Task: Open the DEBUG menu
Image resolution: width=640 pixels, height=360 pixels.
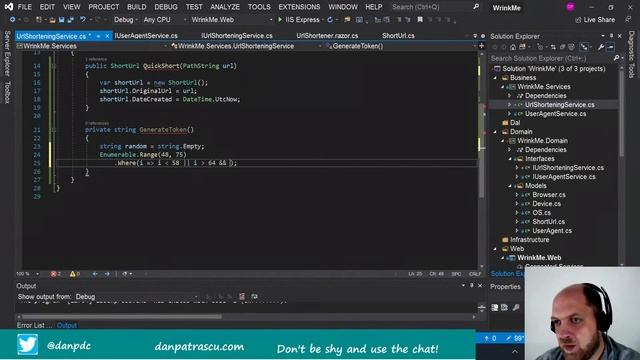Action: 166,7
